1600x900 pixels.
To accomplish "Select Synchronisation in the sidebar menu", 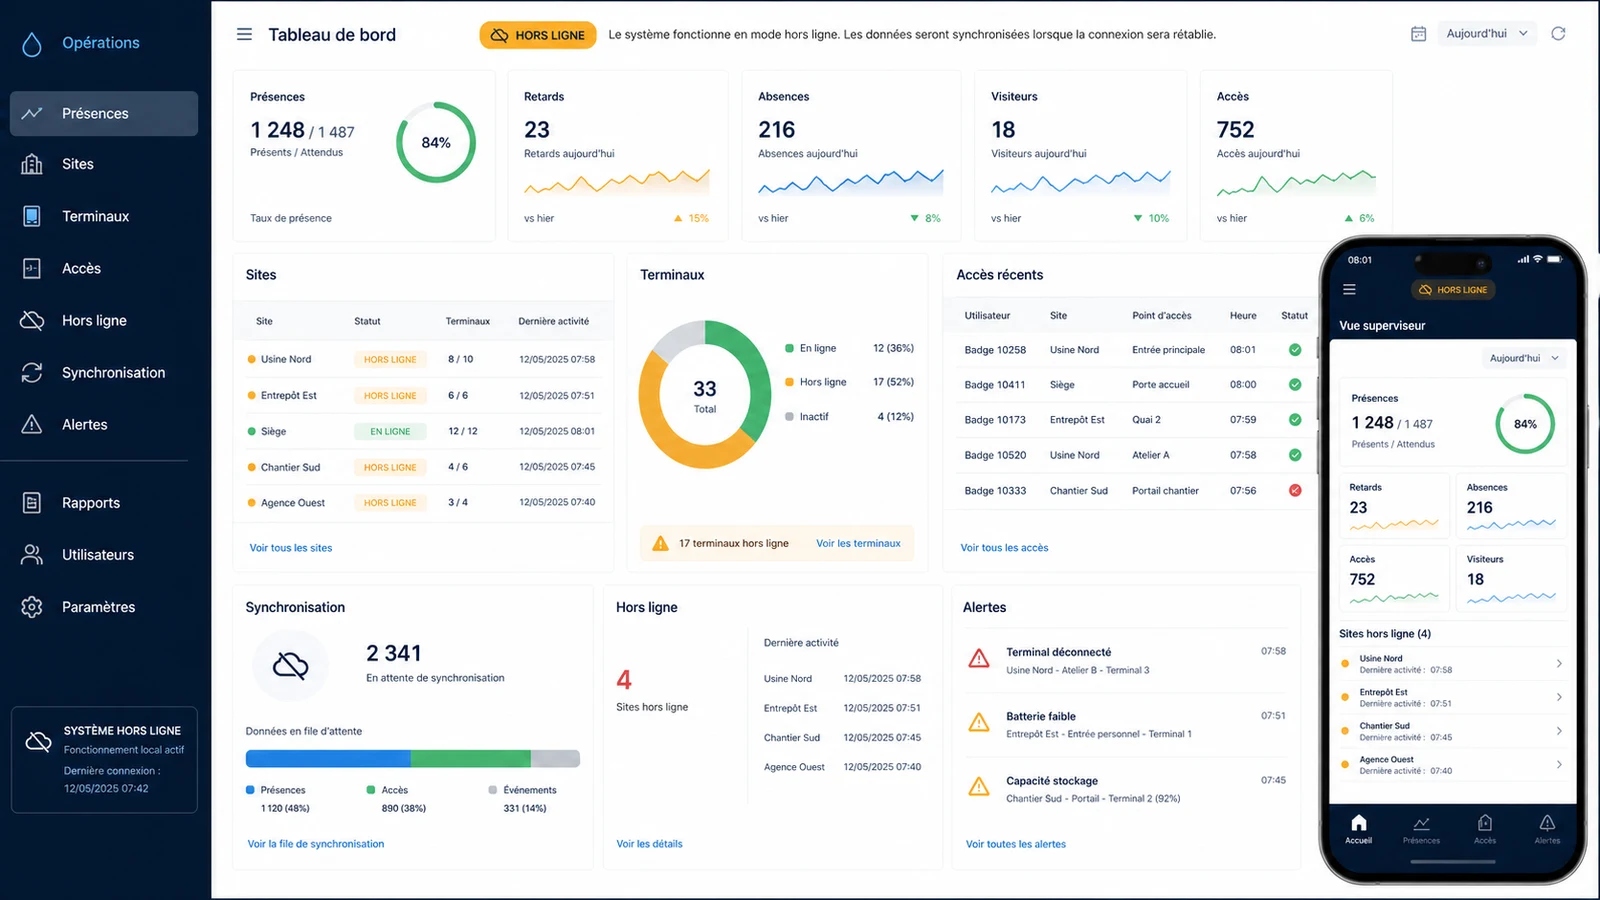I will pyautogui.click(x=104, y=372).
